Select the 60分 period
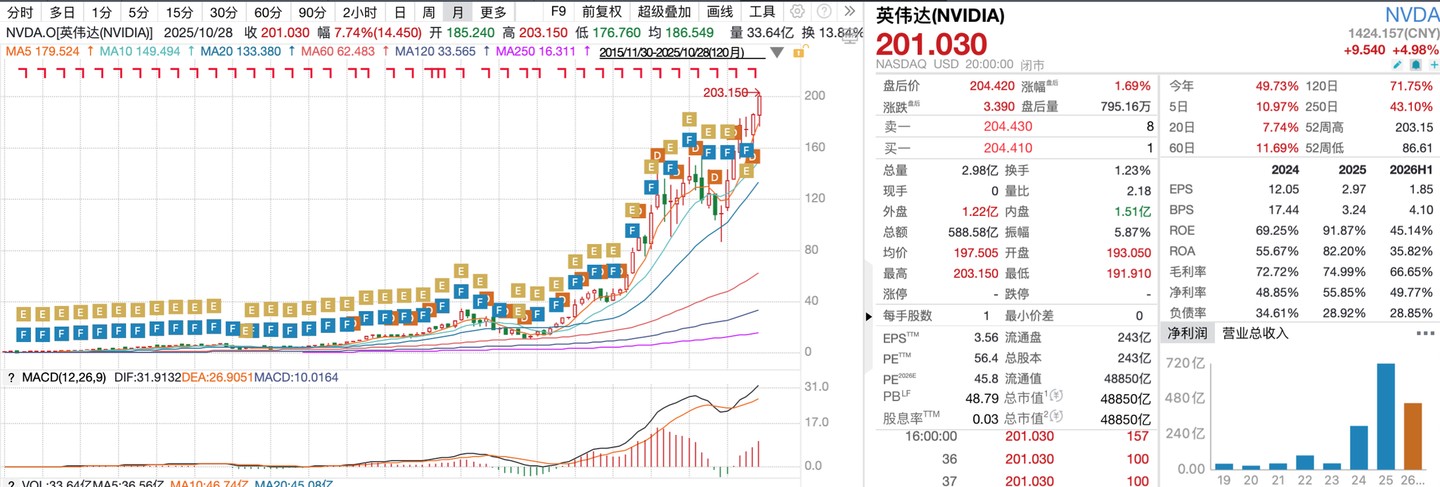 (267, 13)
